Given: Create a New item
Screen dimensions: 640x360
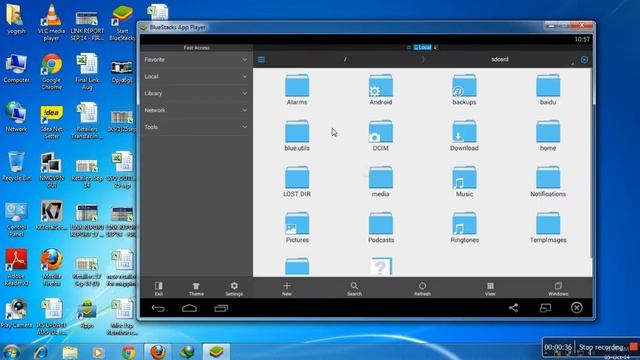Looking at the screenshot, I should (x=287, y=288).
